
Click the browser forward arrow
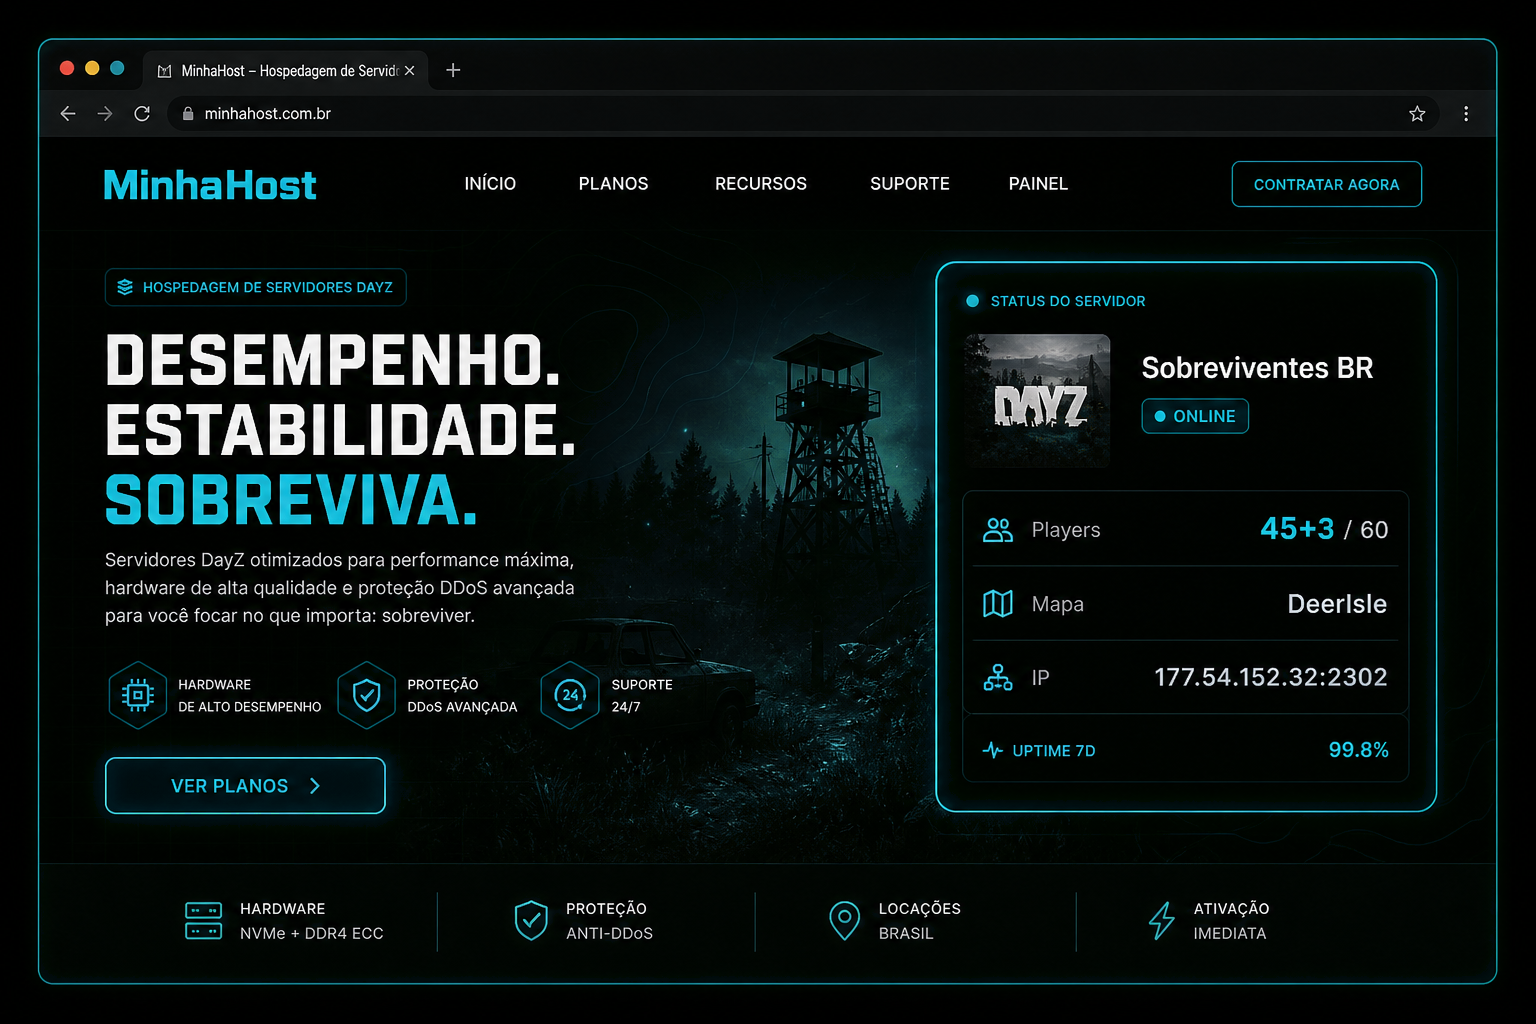tap(105, 114)
